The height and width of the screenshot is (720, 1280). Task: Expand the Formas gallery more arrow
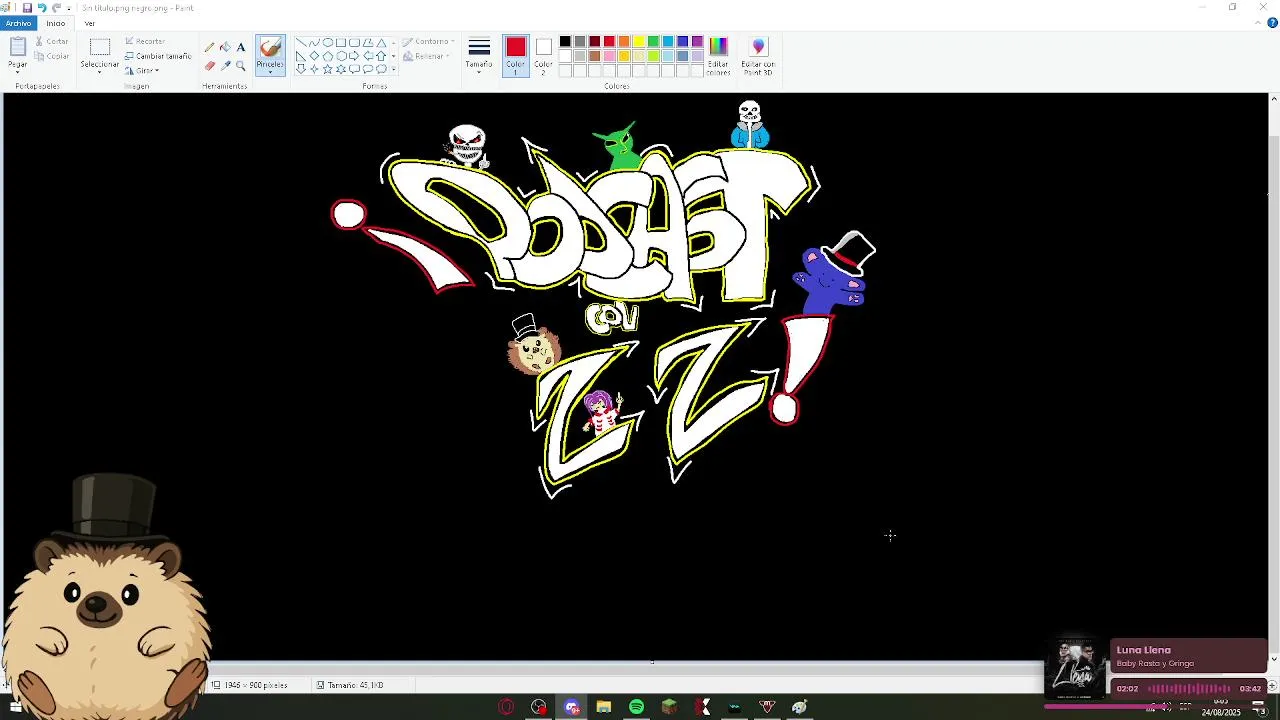coord(393,69)
